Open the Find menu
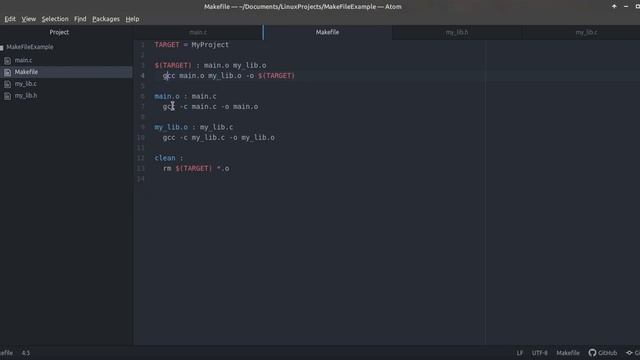640x360 pixels. (80, 19)
